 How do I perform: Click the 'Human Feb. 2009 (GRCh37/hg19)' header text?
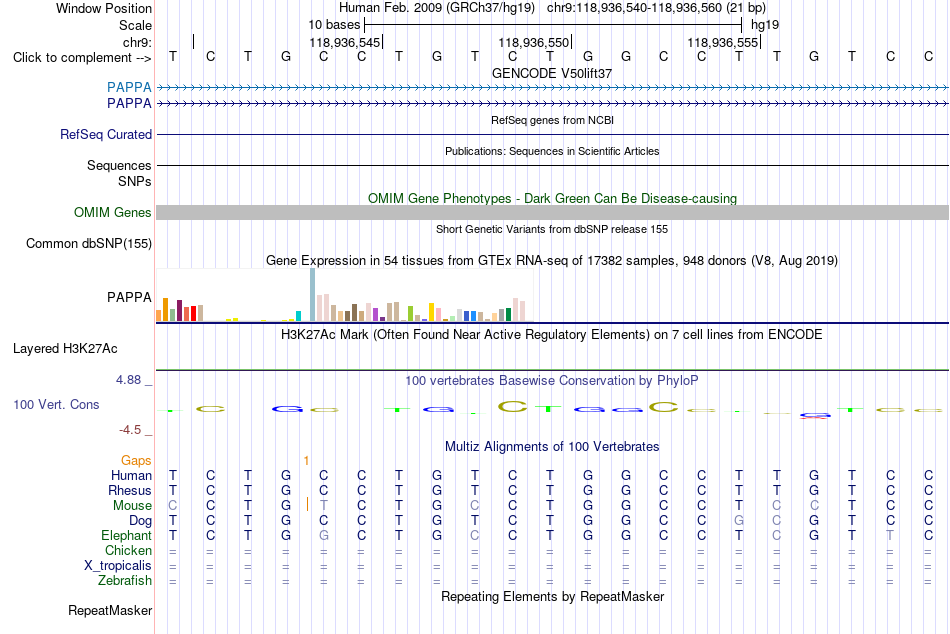[437, 8]
